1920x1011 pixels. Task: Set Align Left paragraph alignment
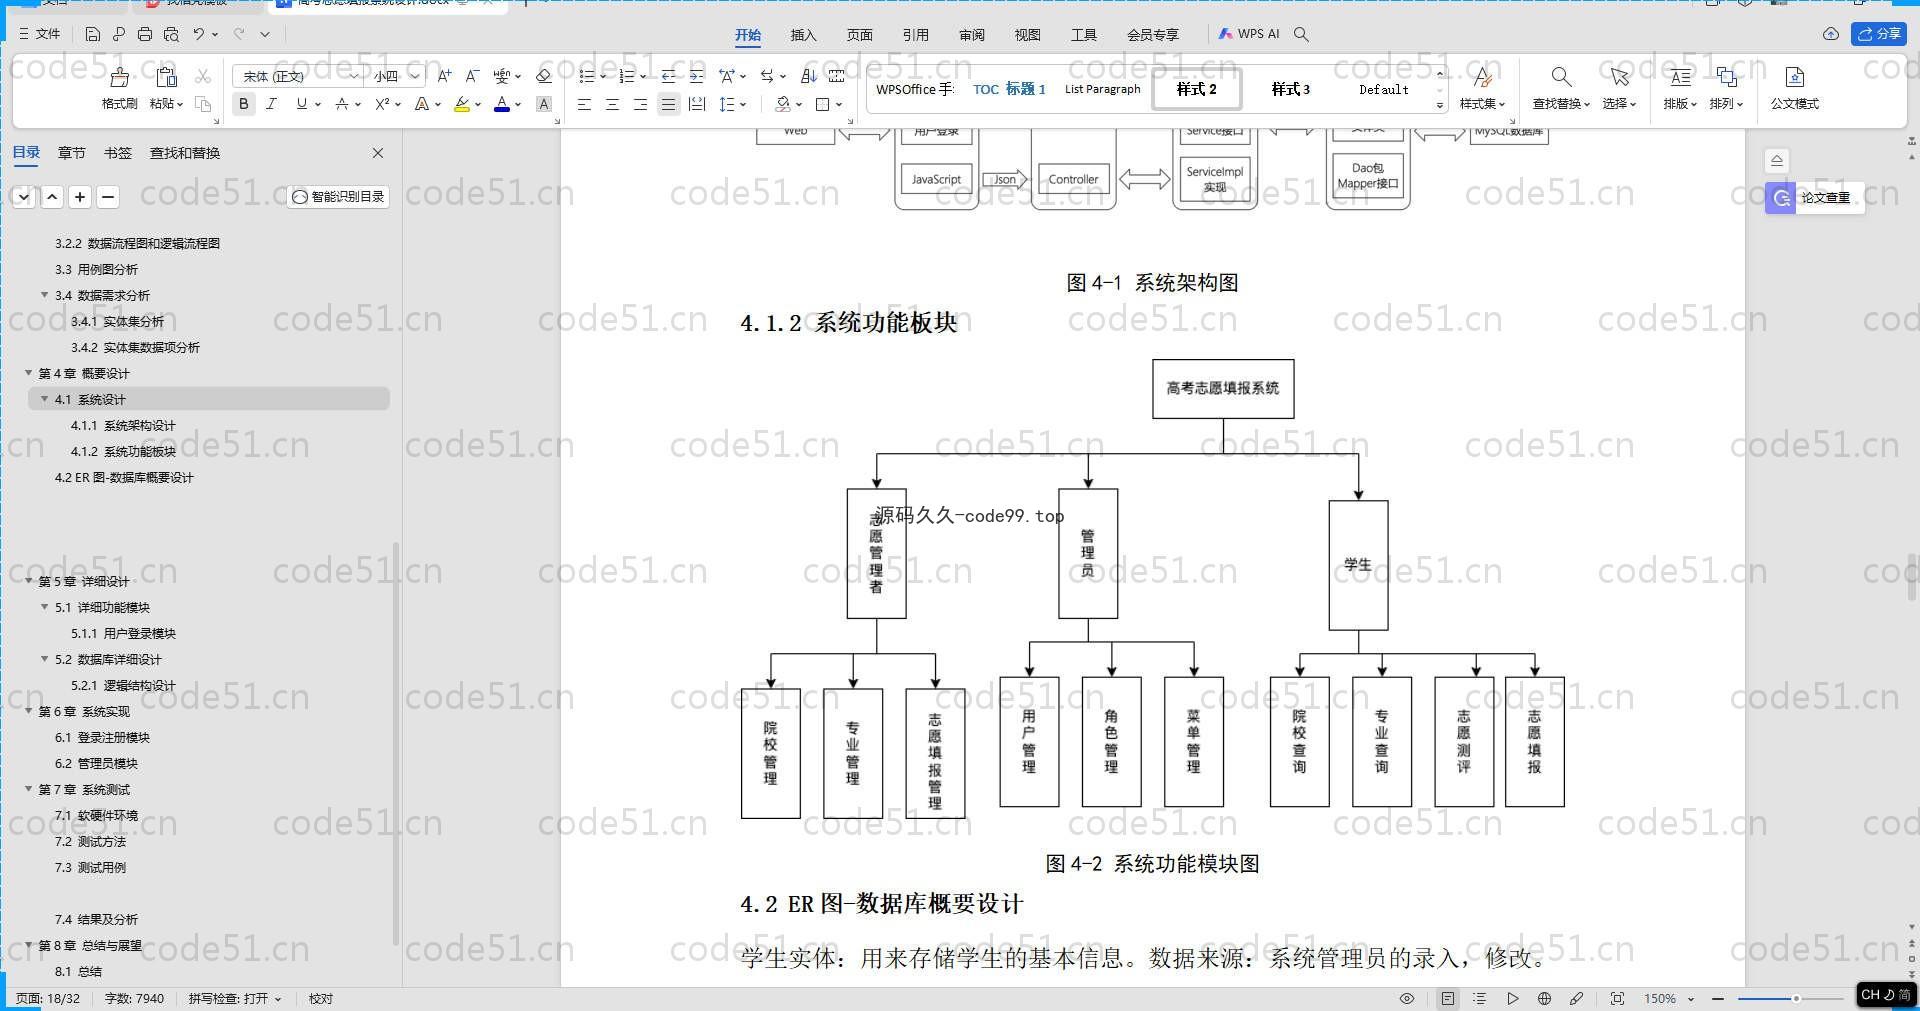584,104
